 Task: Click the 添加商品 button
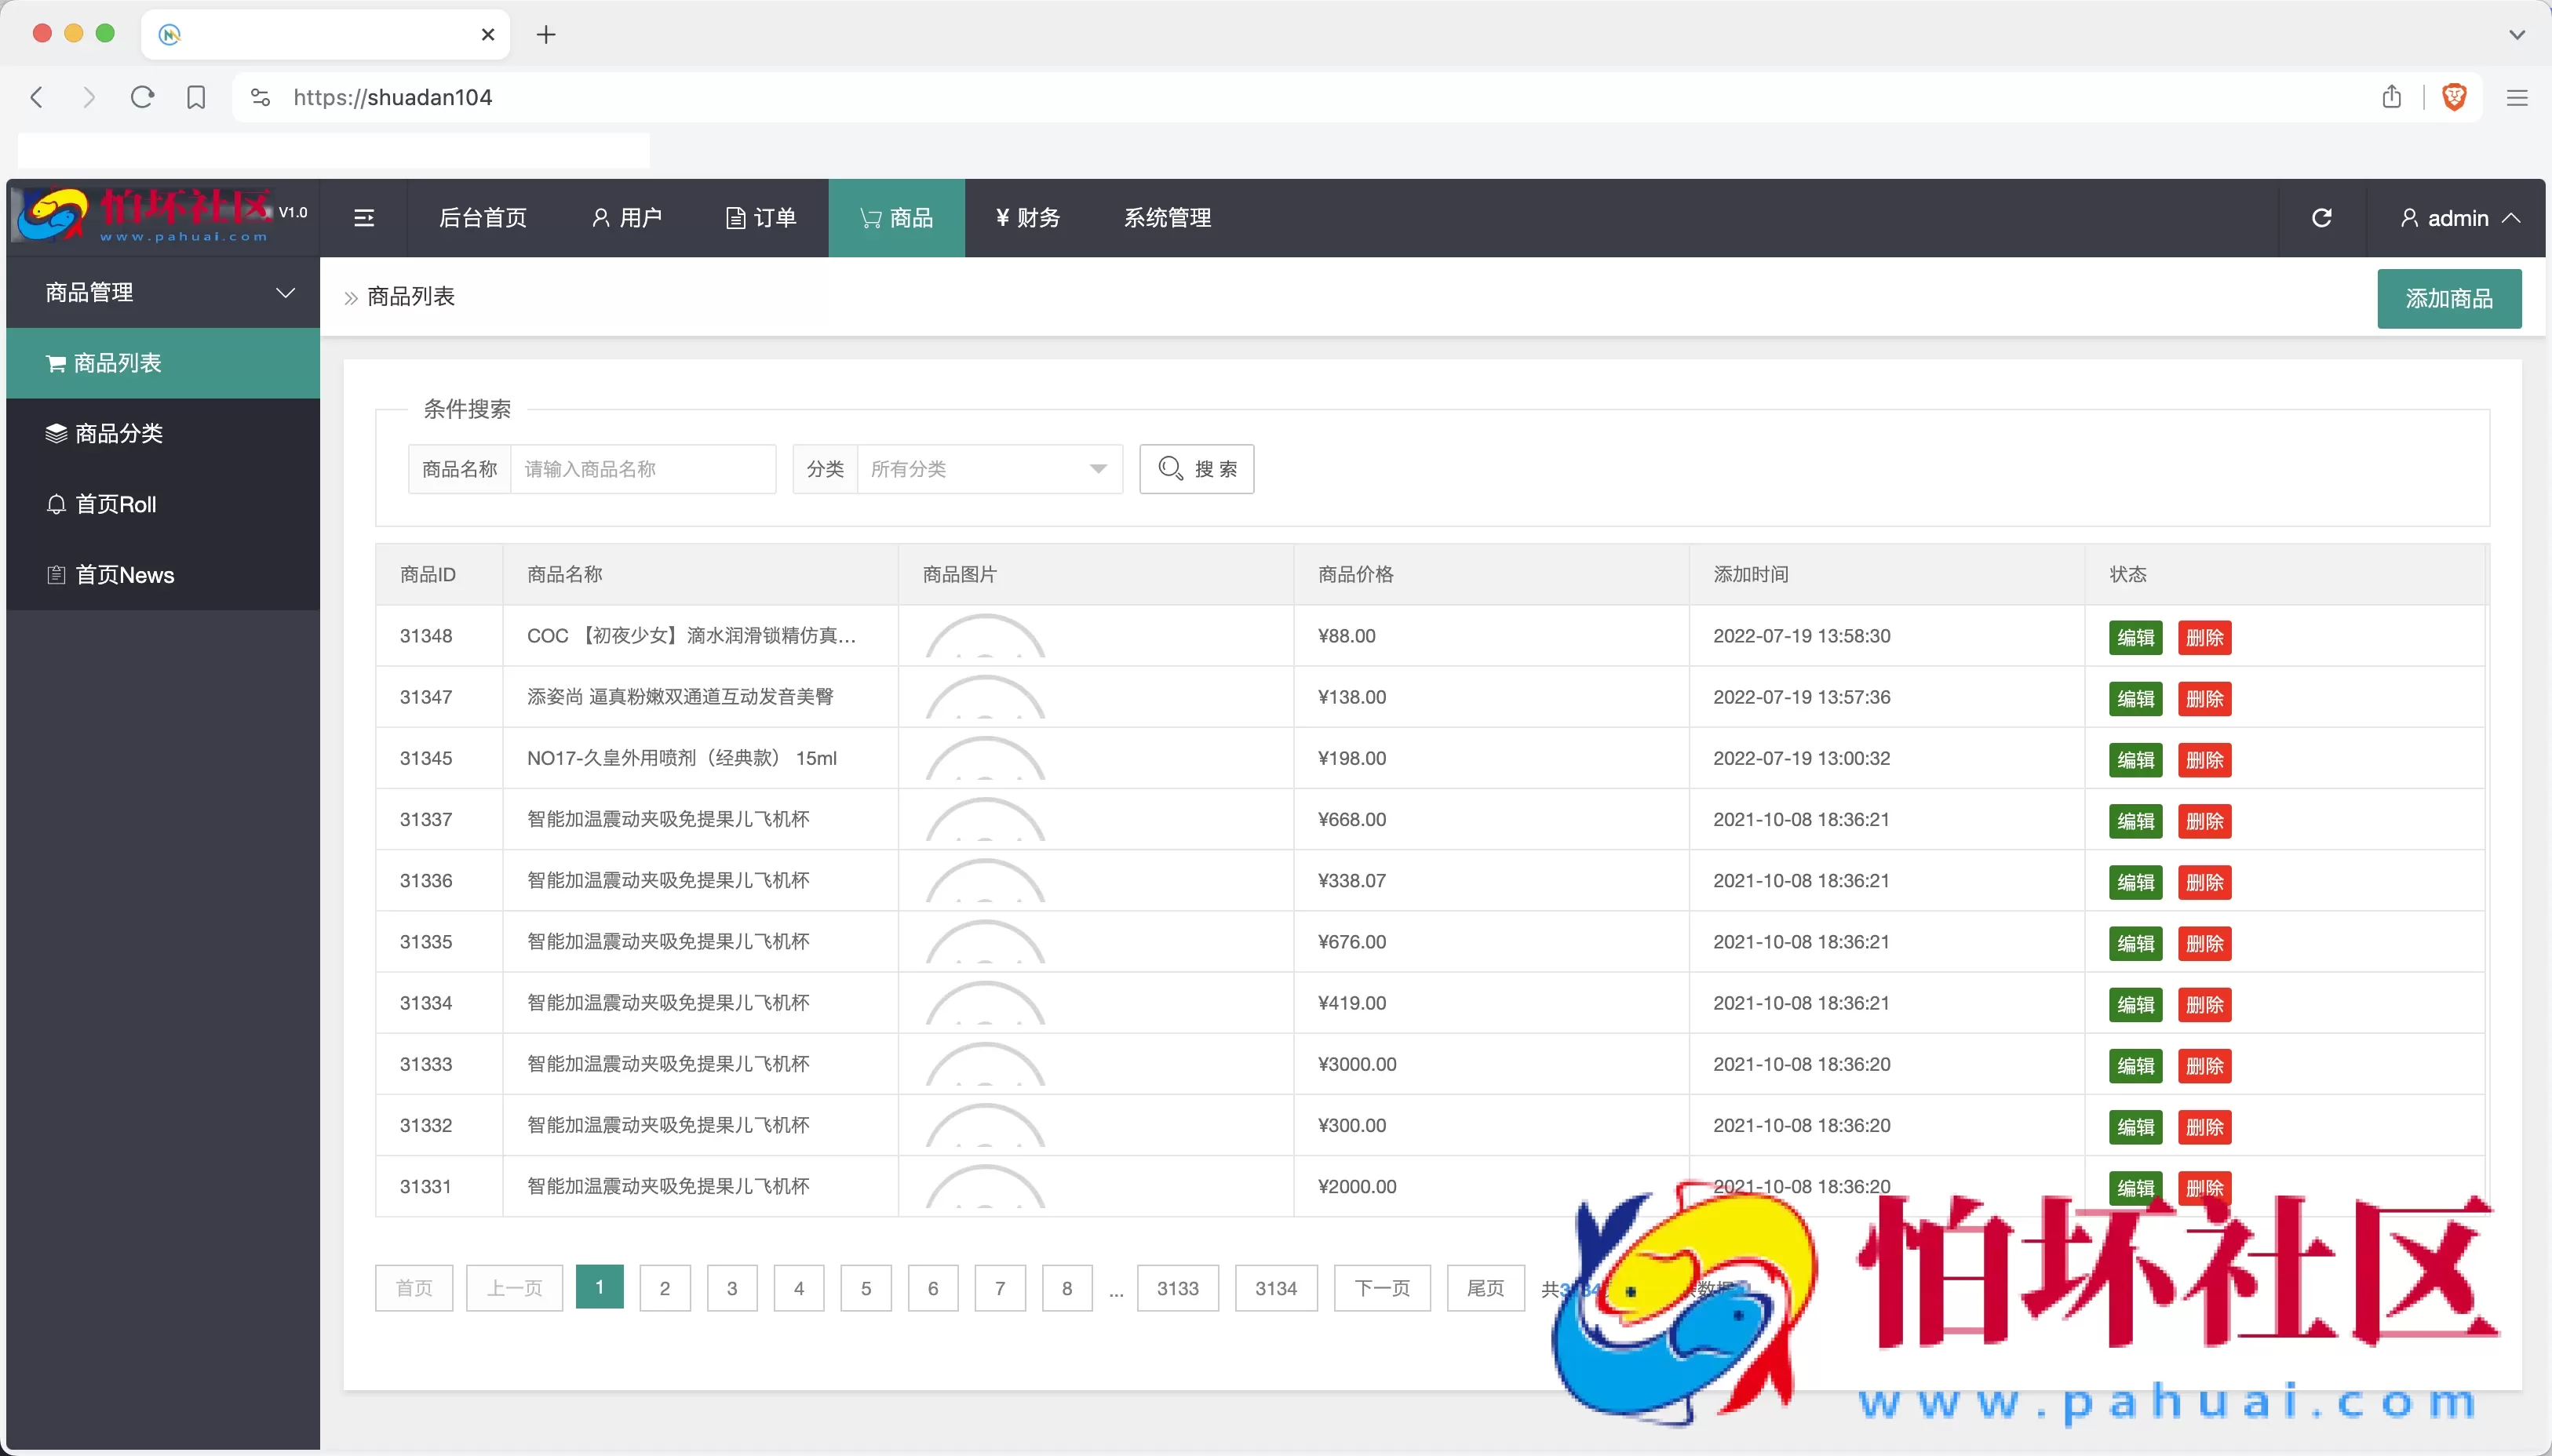point(2448,298)
